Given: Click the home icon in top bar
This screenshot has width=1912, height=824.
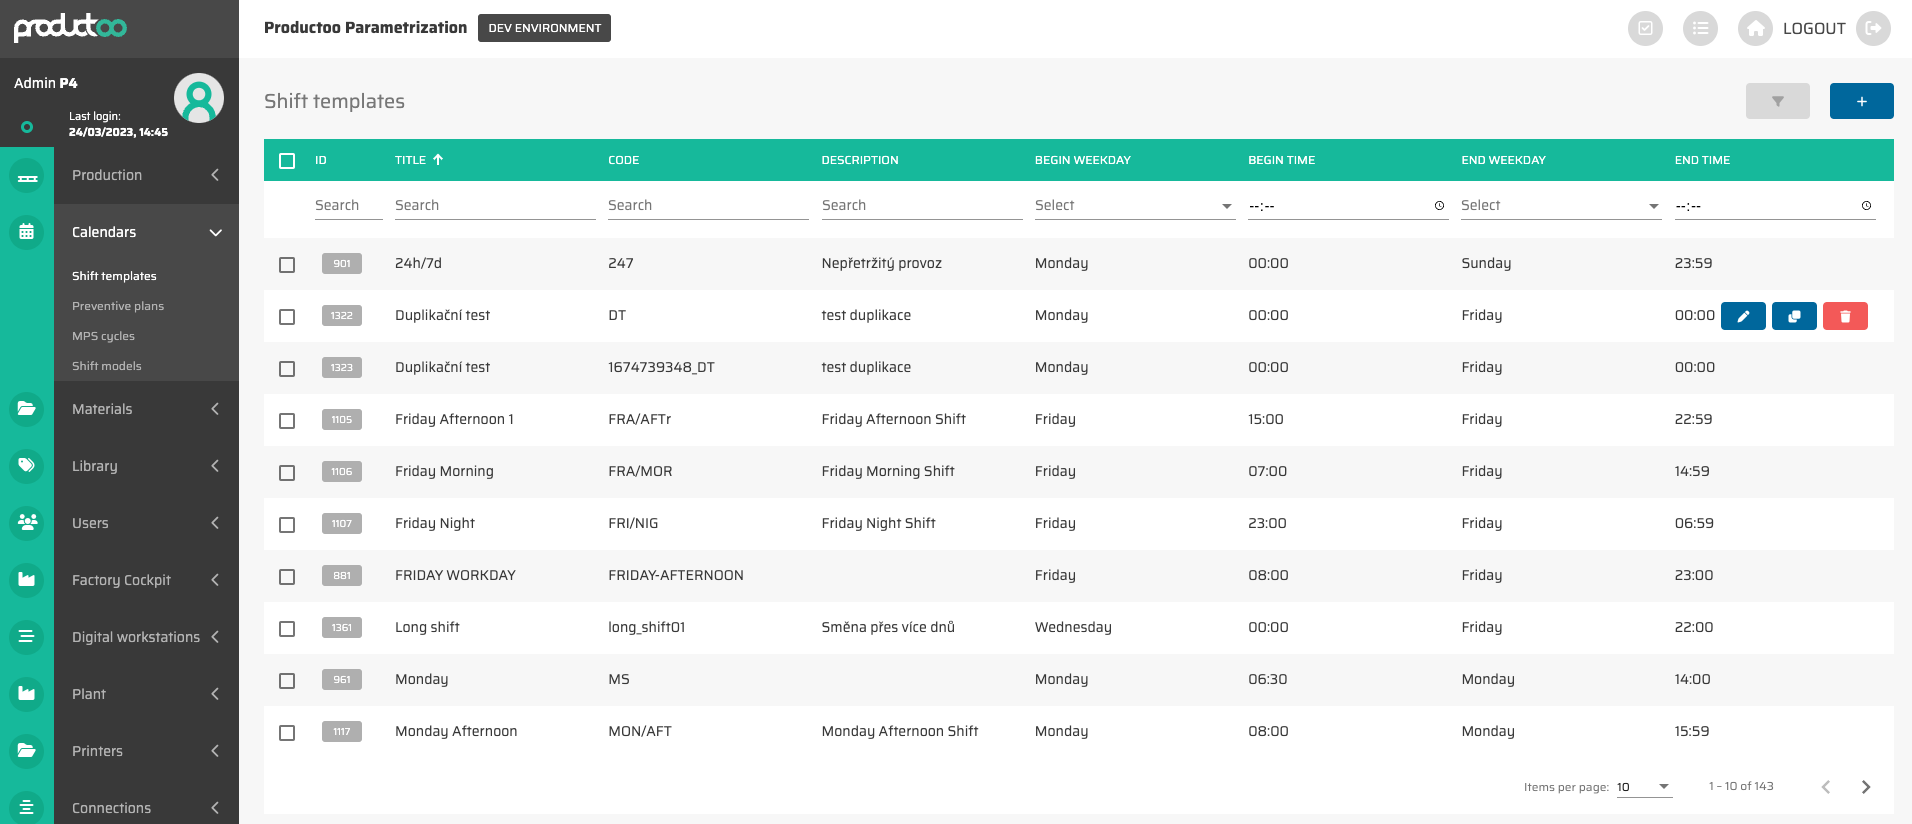Looking at the screenshot, I should coord(1754,29).
